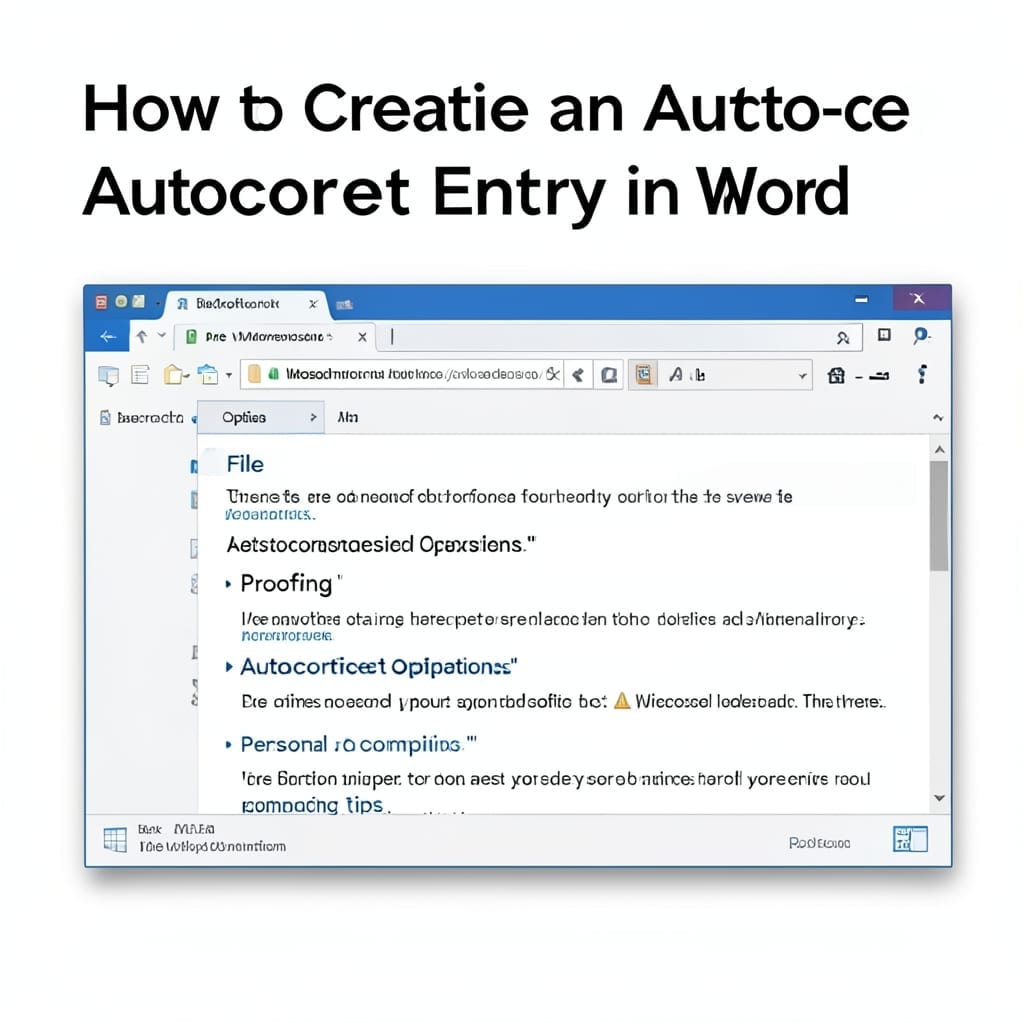Click the pale document icon in title bar
This screenshot has height=1024, width=1024.
pyautogui.click(x=138, y=301)
